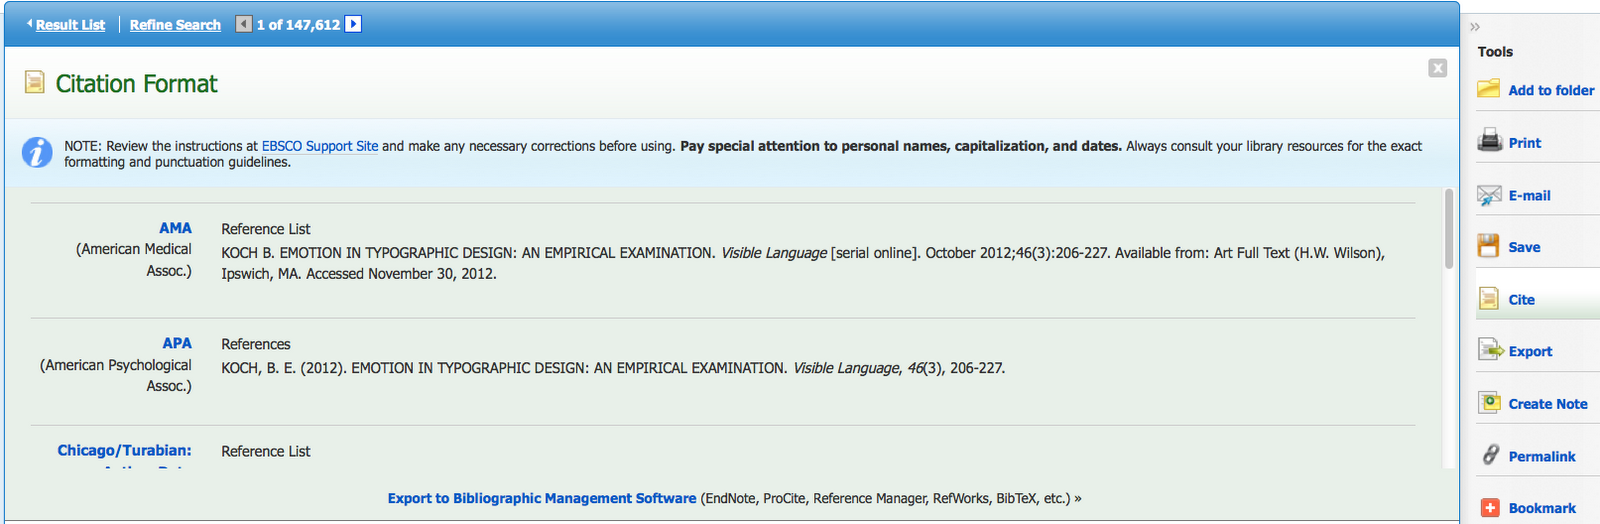
Task: Click the Cite page icon
Action: click(x=1489, y=299)
